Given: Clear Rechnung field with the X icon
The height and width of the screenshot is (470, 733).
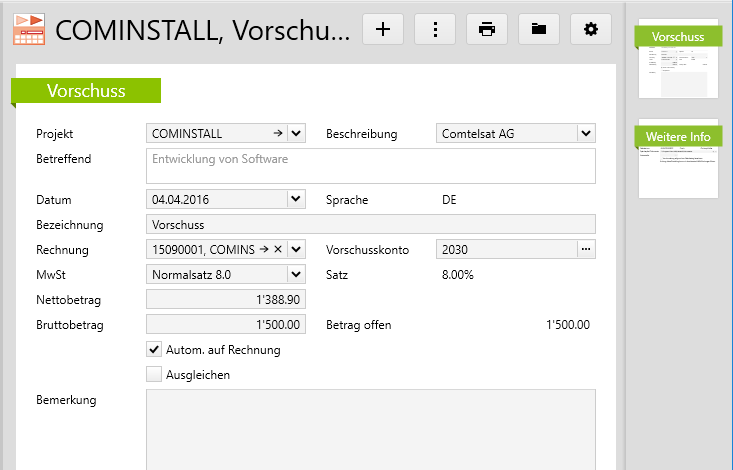Looking at the screenshot, I should coord(278,249).
